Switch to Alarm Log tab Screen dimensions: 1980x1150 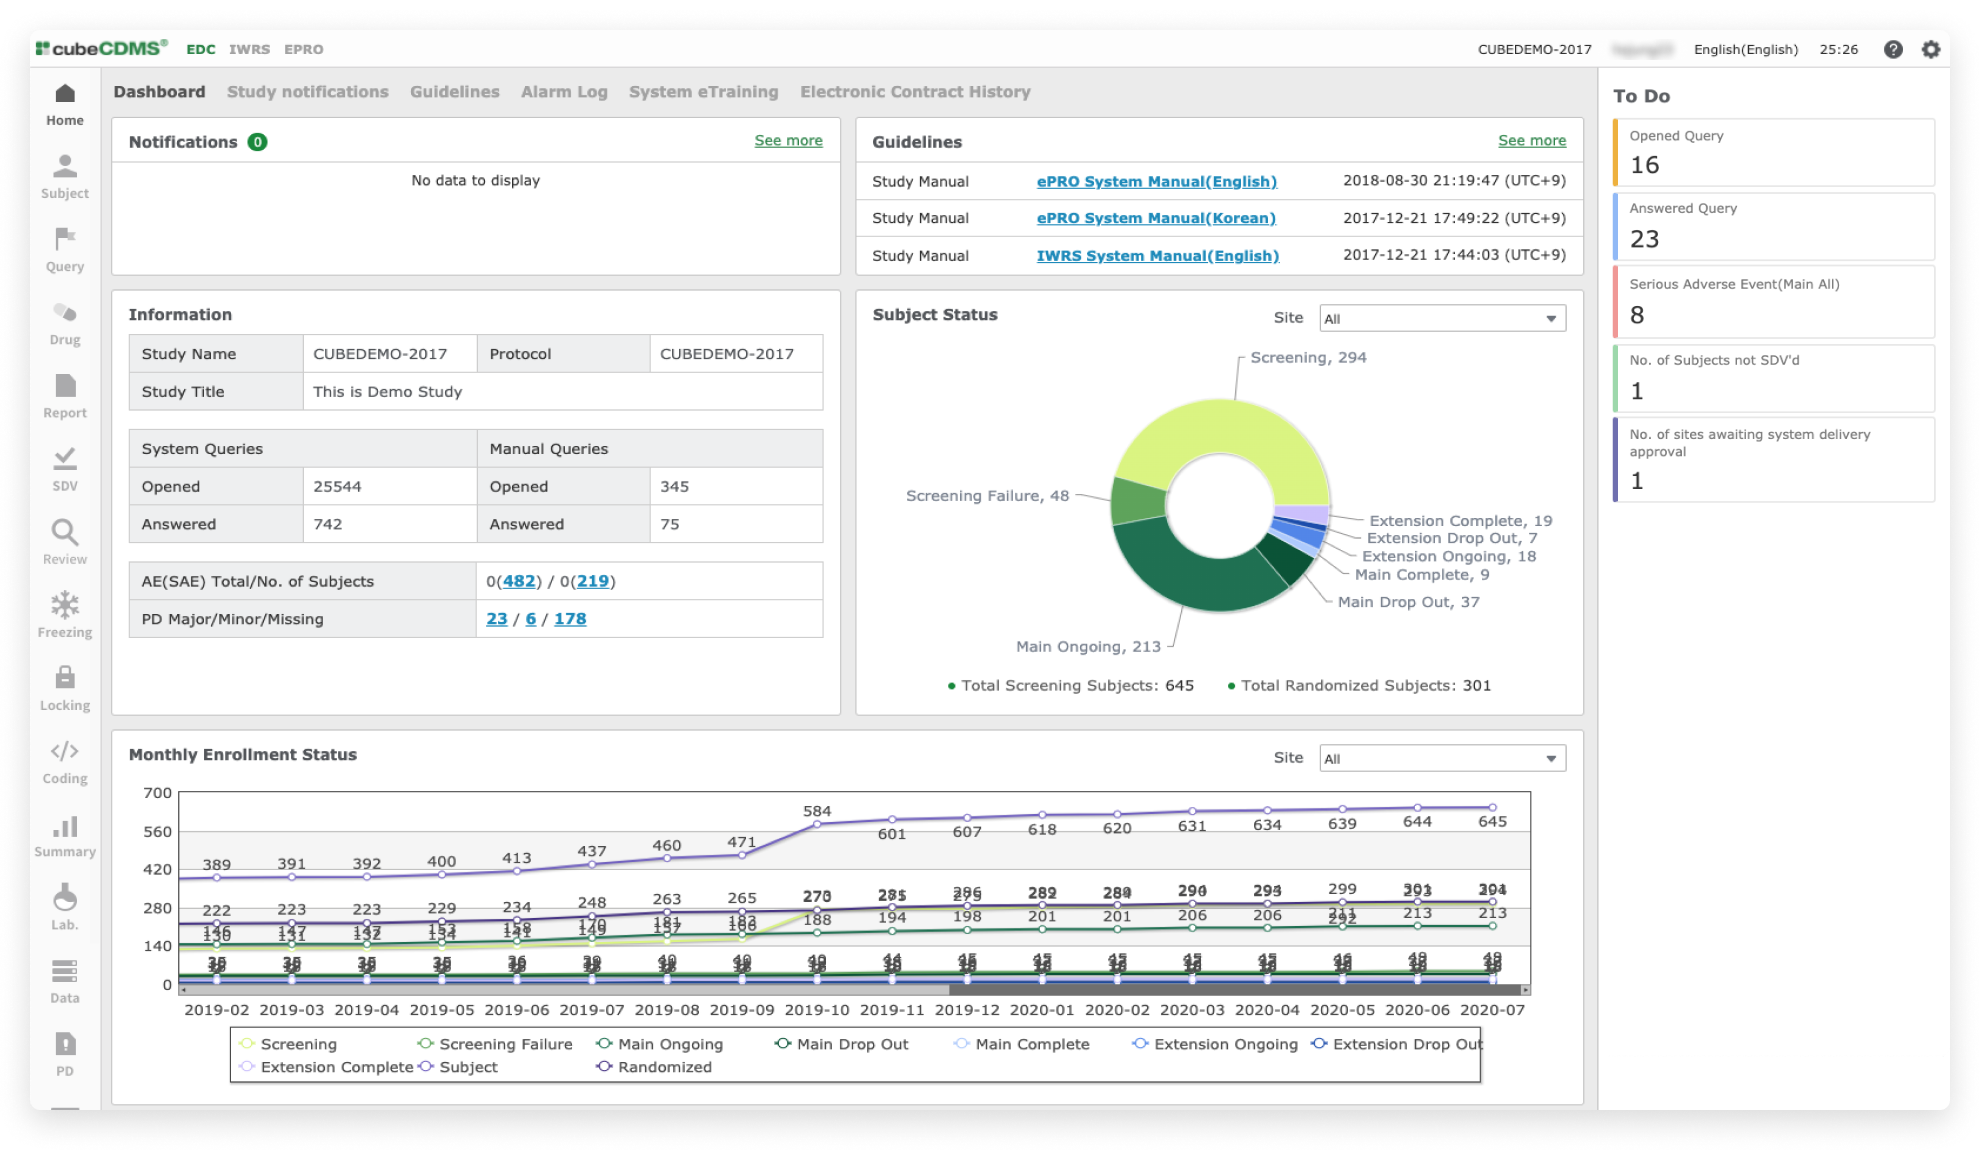click(x=564, y=92)
